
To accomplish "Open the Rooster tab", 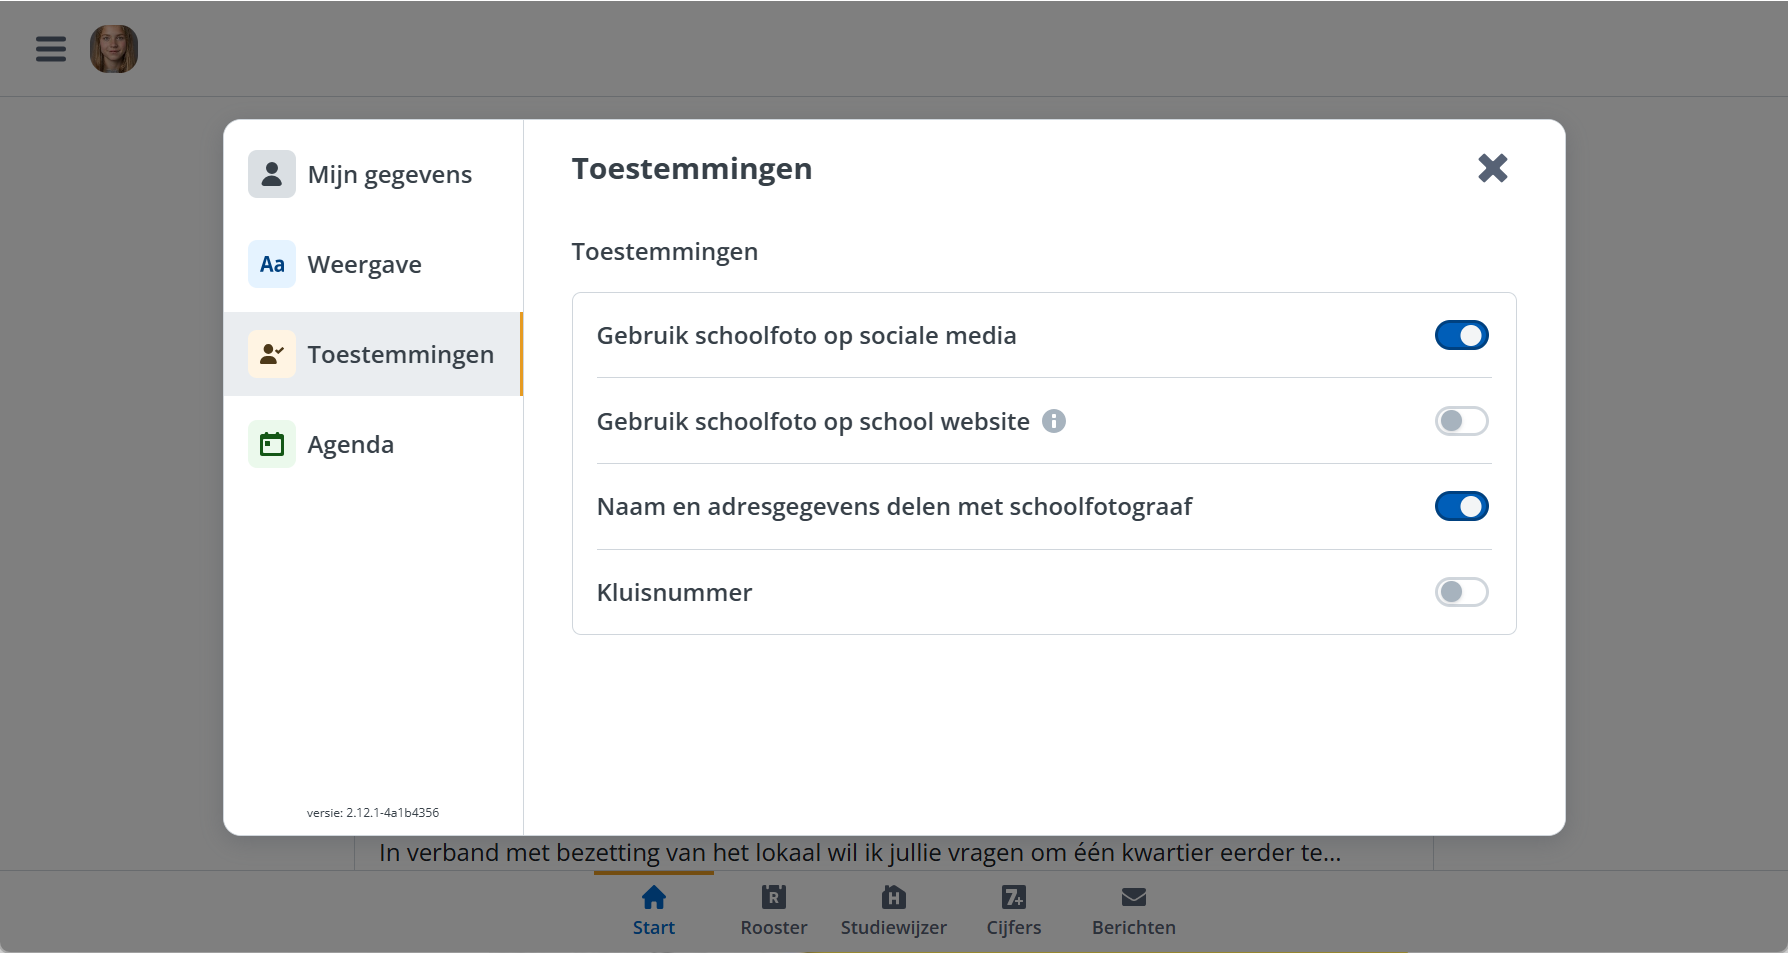I will point(773,910).
